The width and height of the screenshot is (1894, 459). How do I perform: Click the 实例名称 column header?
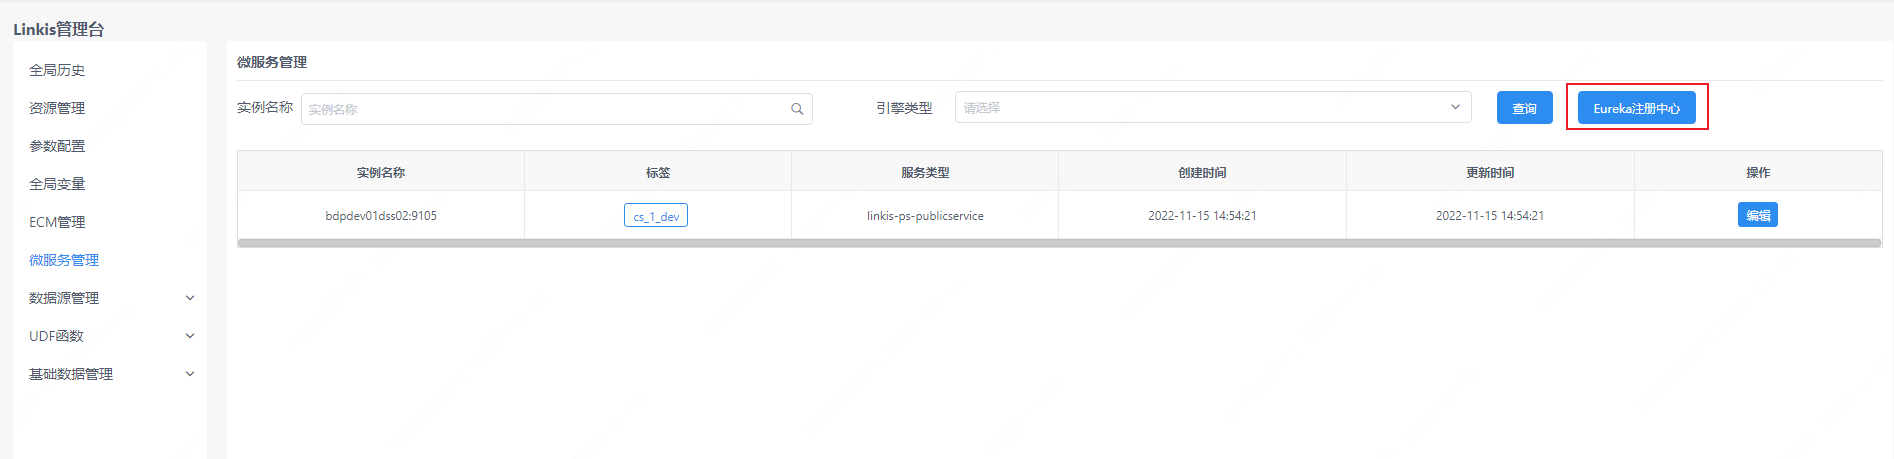(381, 172)
